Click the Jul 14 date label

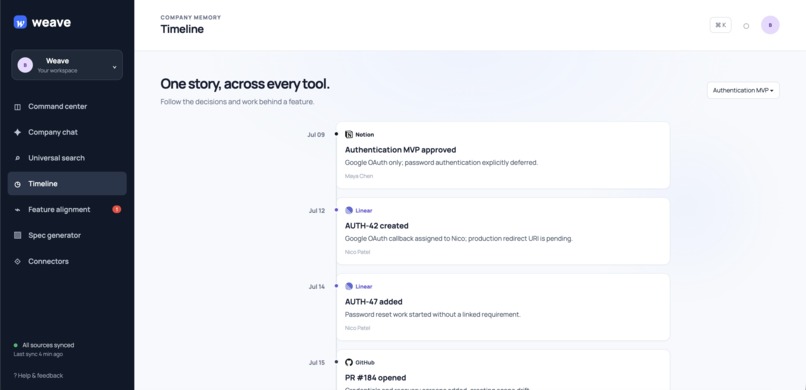317,287
